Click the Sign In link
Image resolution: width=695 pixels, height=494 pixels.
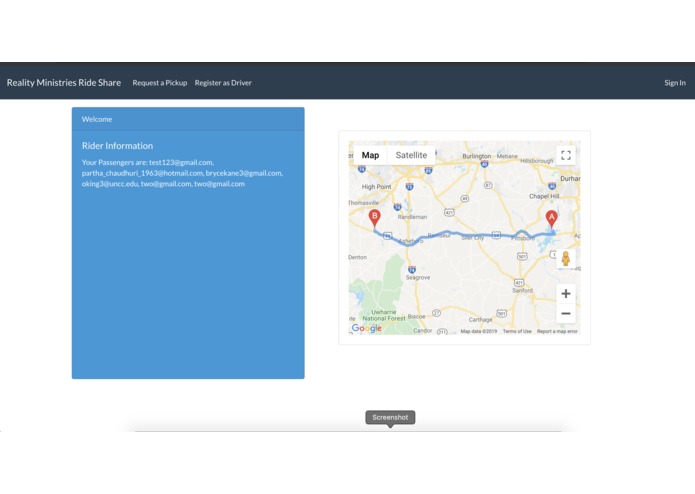click(x=675, y=83)
